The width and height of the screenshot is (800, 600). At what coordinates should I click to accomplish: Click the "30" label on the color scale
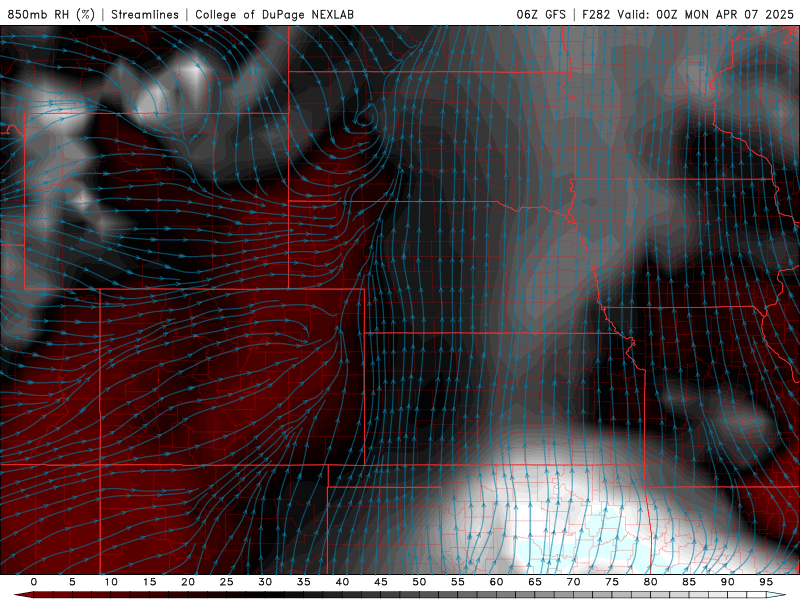coord(265,582)
